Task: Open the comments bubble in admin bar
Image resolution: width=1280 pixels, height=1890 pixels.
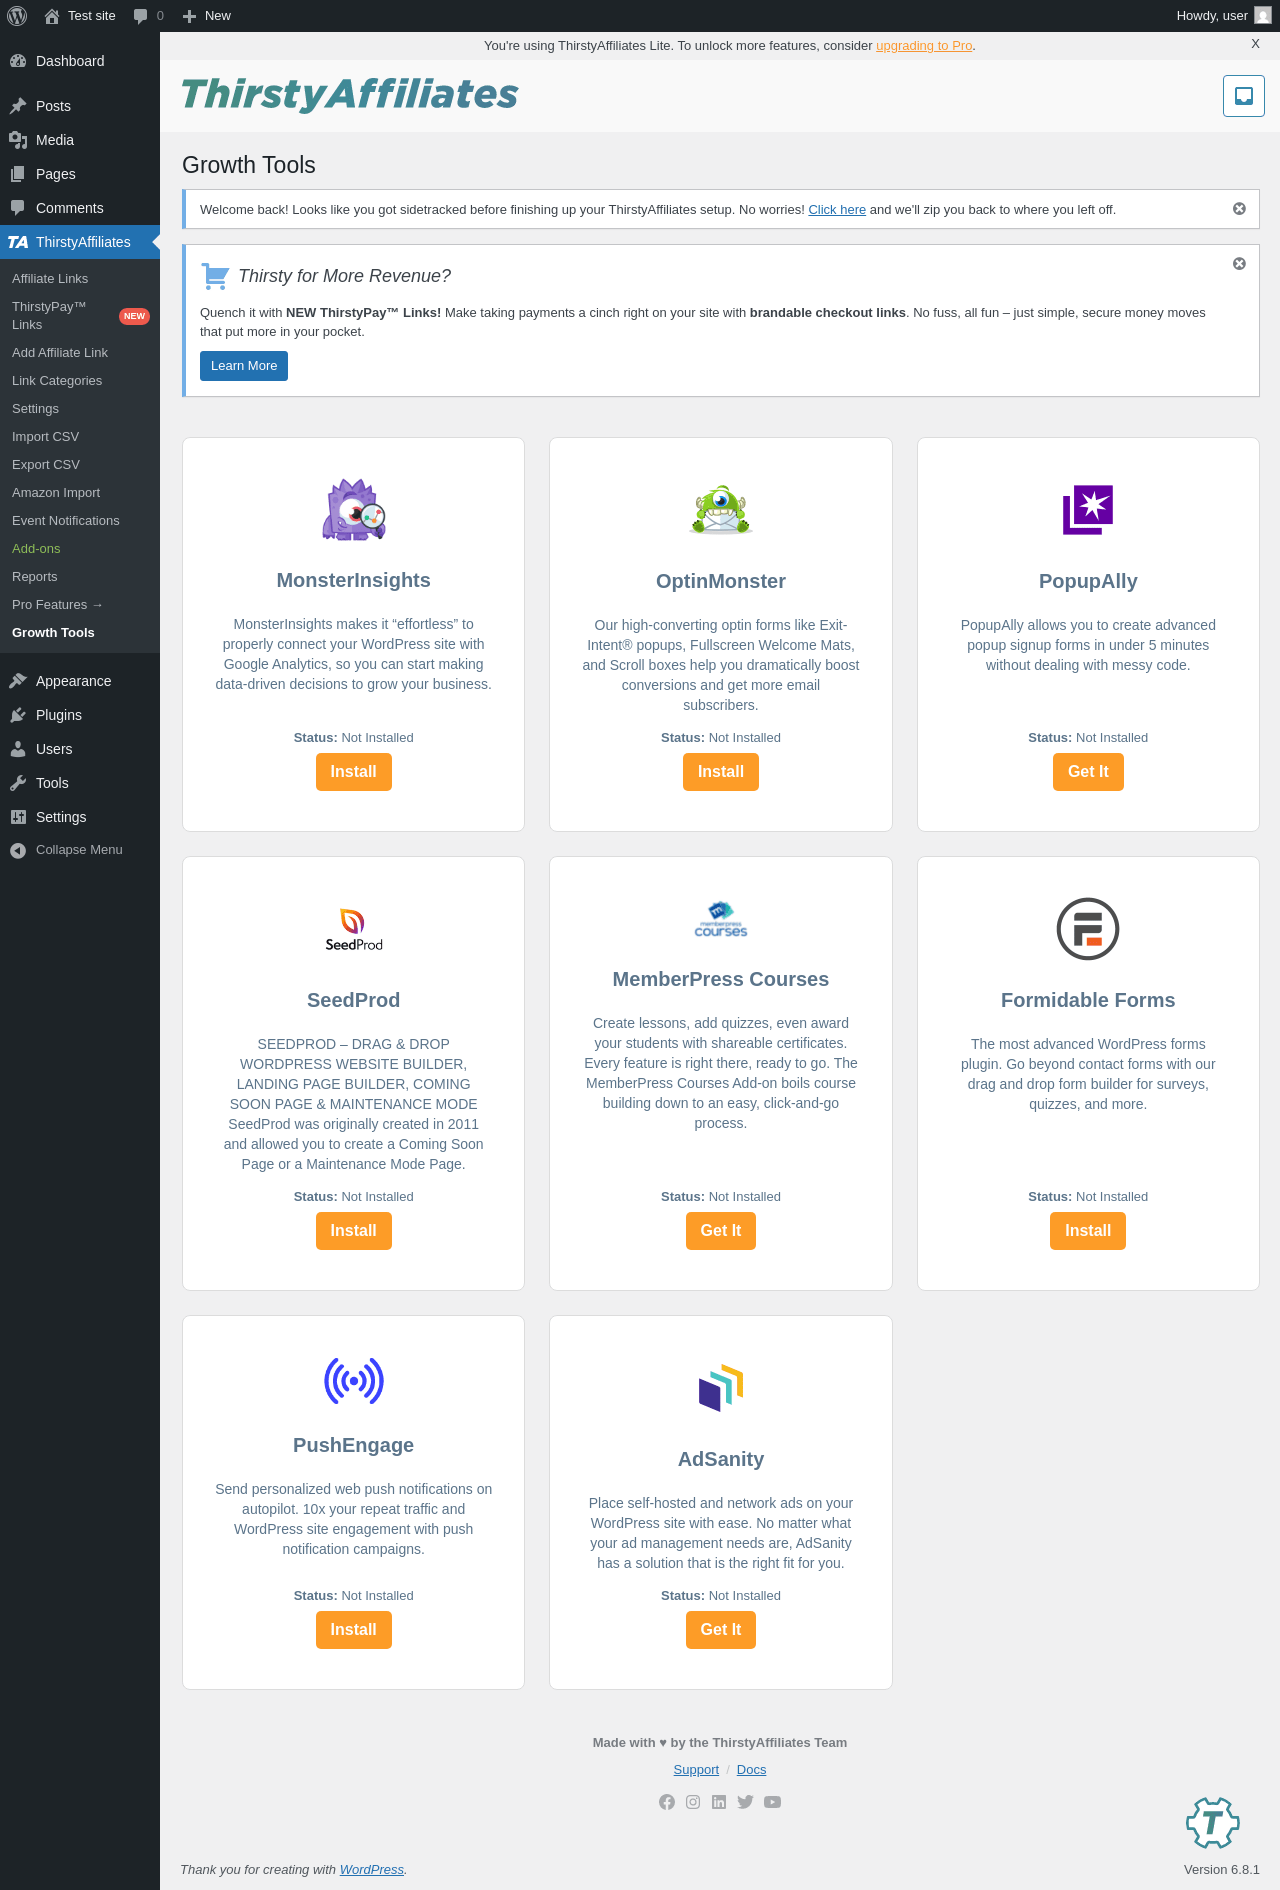Action: click(x=148, y=16)
